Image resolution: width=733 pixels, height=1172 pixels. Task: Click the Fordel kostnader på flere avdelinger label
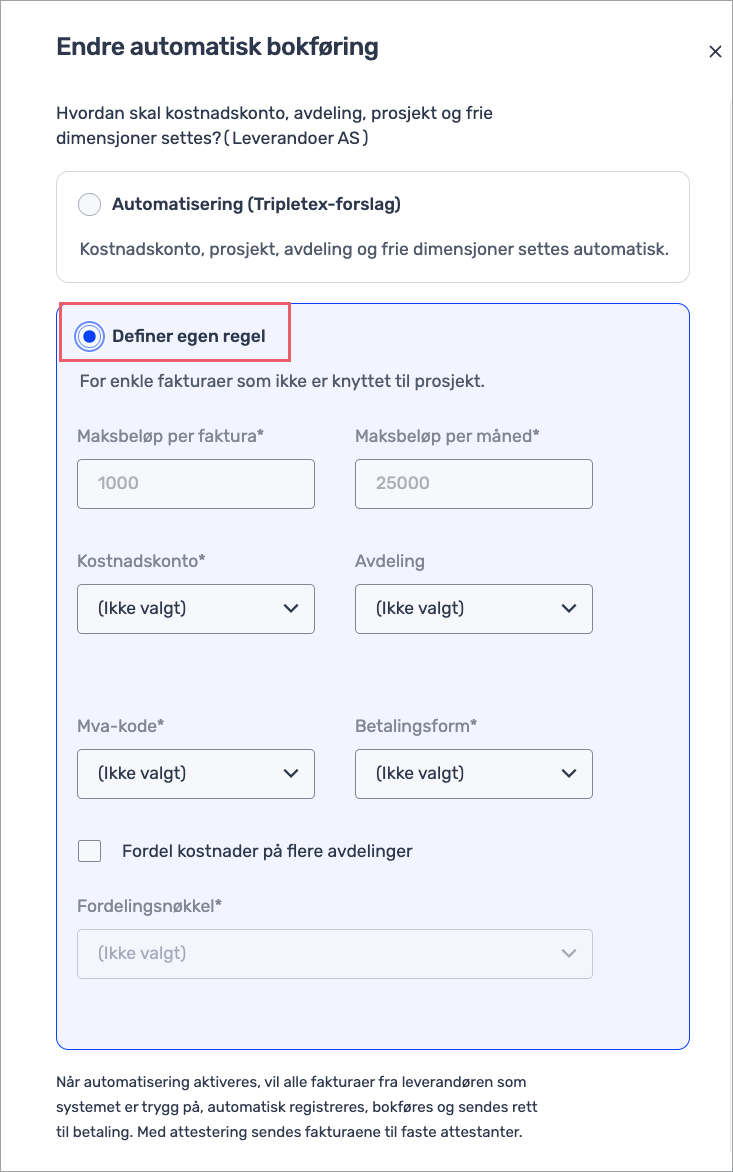click(267, 851)
